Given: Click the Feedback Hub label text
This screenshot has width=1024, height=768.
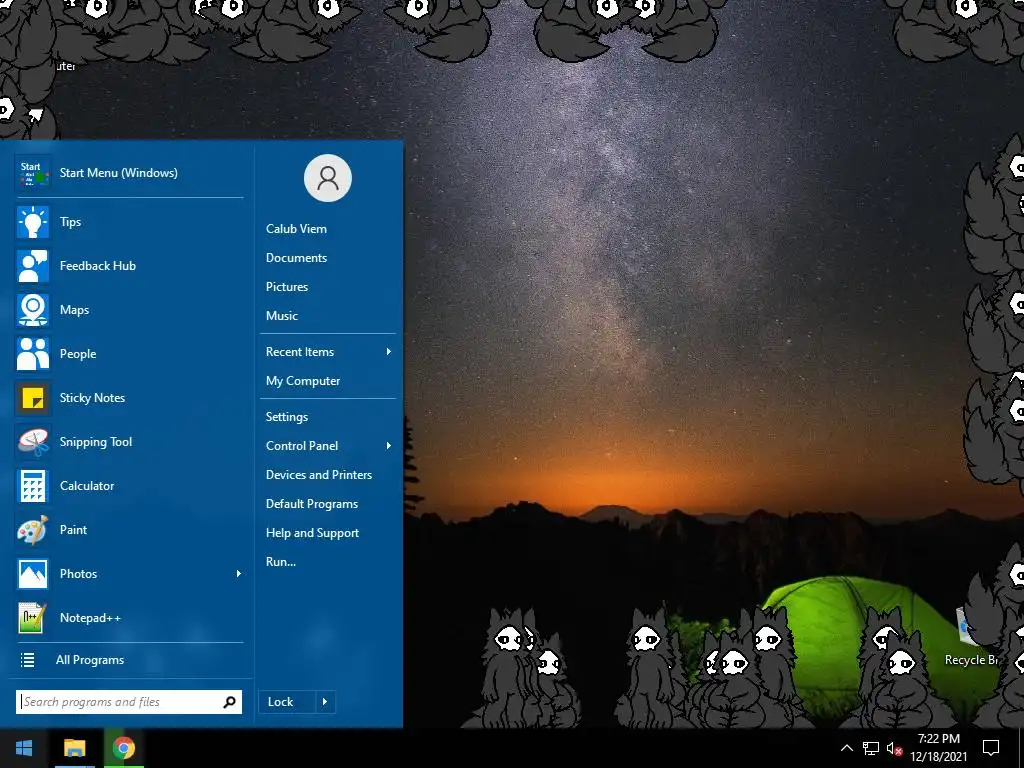Looking at the screenshot, I should [98, 266].
